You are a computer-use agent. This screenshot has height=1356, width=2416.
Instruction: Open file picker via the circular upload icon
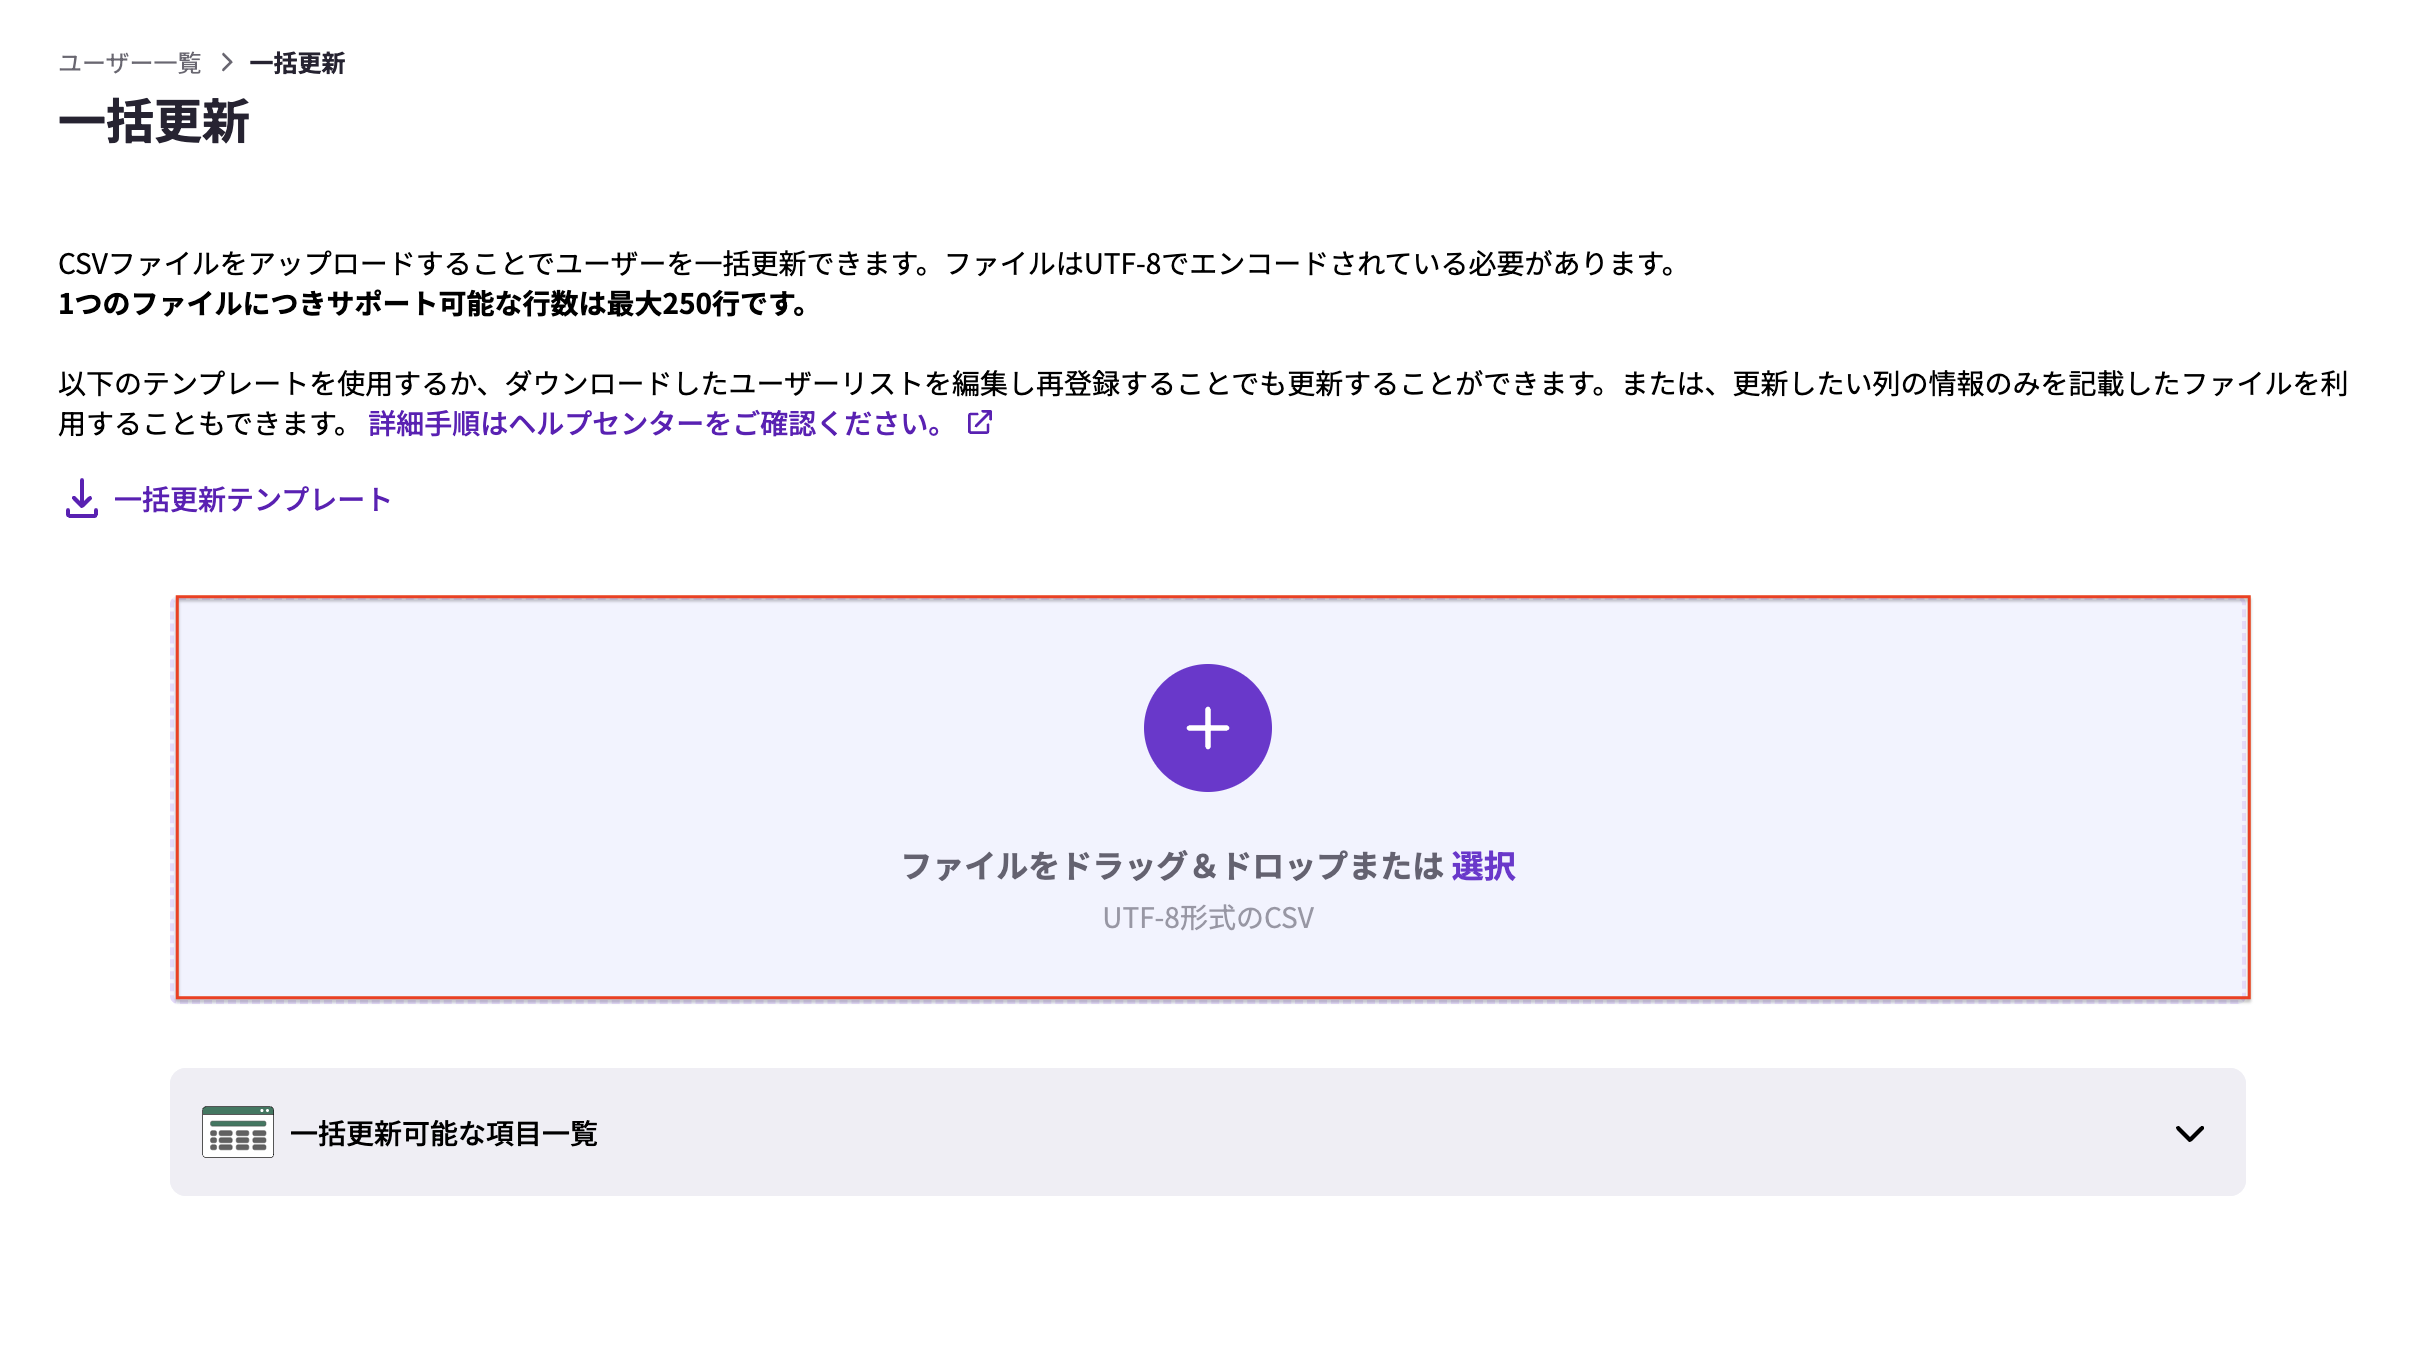point(1208,727)
